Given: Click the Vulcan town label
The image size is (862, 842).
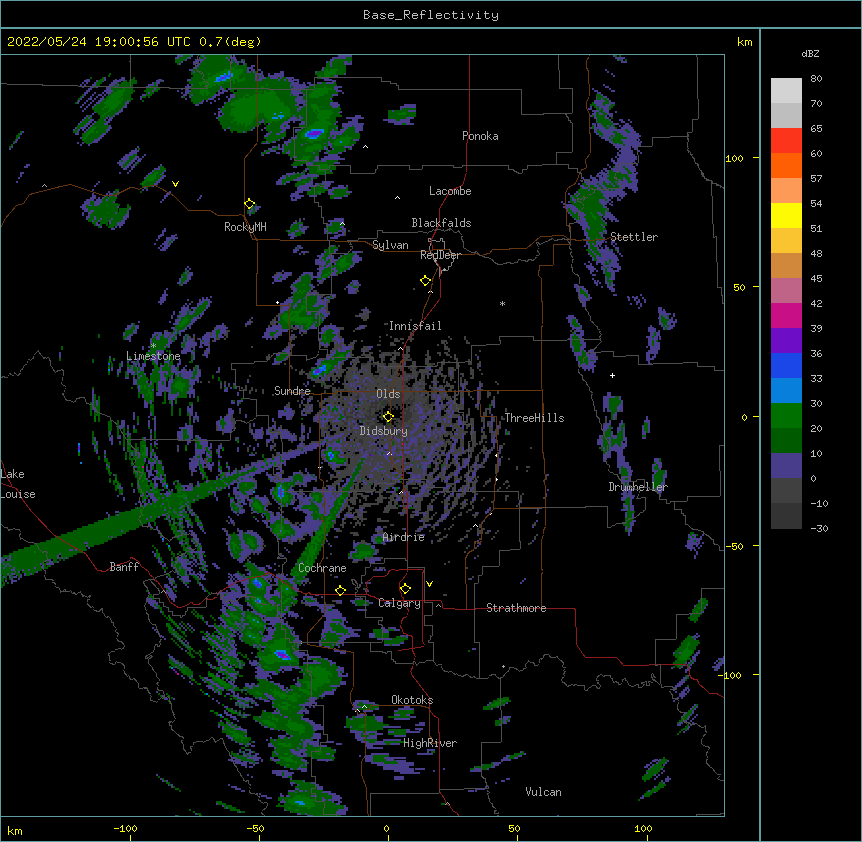Looking at the screenshot, I should (x=543, y=792).
